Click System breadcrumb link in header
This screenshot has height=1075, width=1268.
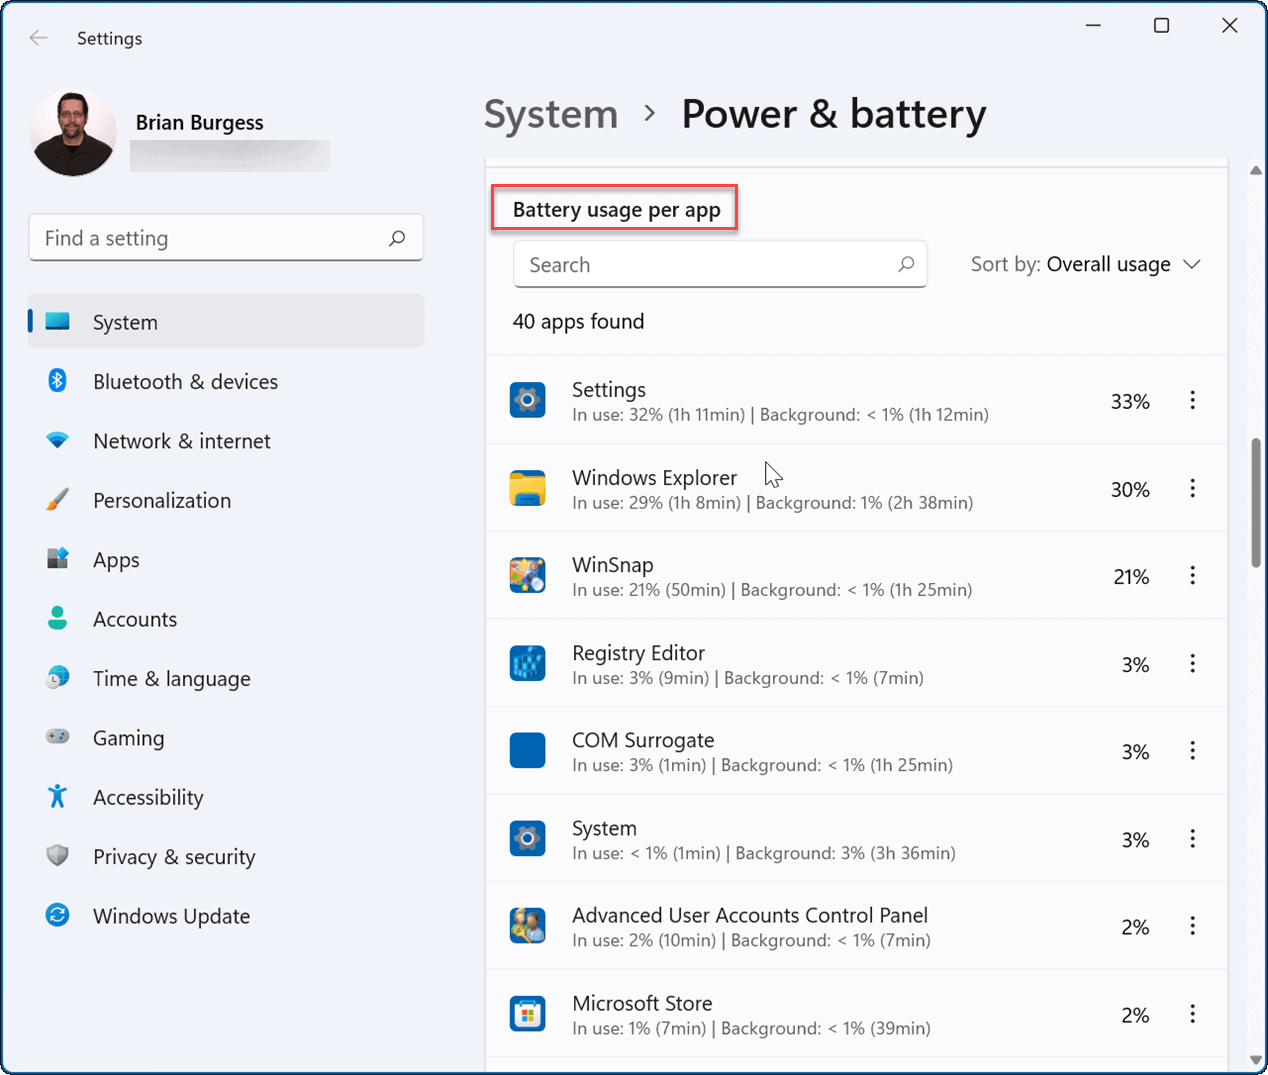551,114
